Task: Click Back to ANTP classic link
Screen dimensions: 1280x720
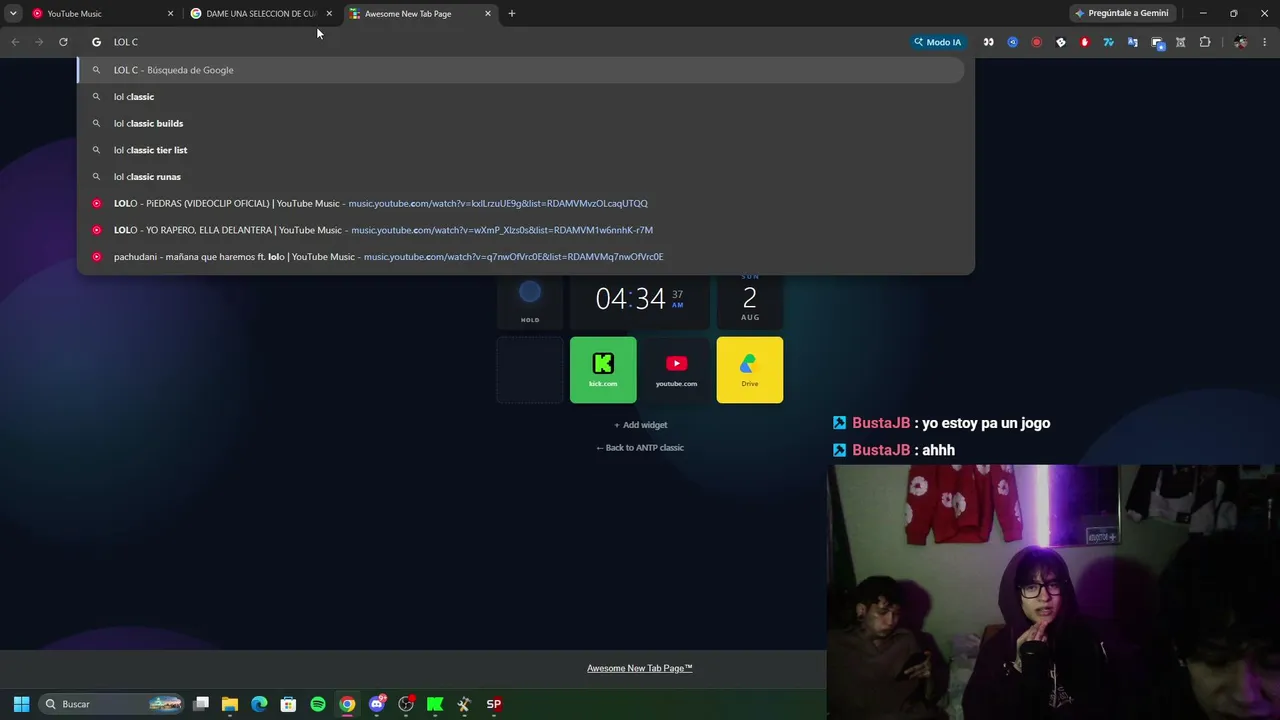Action: click(640, 448)
